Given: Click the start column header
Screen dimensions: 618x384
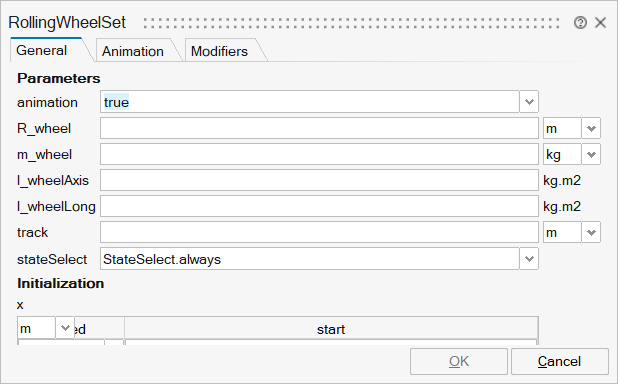Looking at the screenshot, I should [x=331, y=329].
